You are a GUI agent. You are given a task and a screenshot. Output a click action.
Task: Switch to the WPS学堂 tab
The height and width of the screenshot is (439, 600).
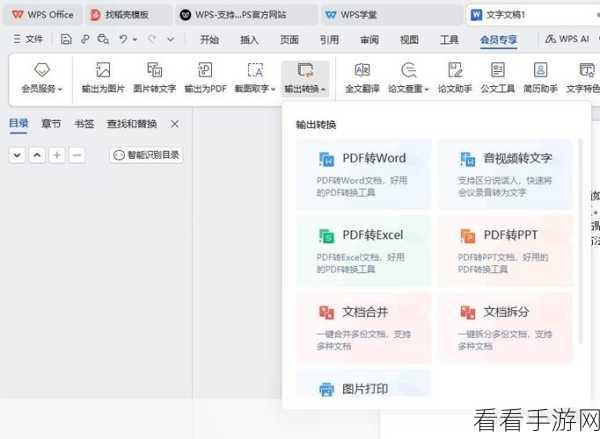[x=391, y=15]
